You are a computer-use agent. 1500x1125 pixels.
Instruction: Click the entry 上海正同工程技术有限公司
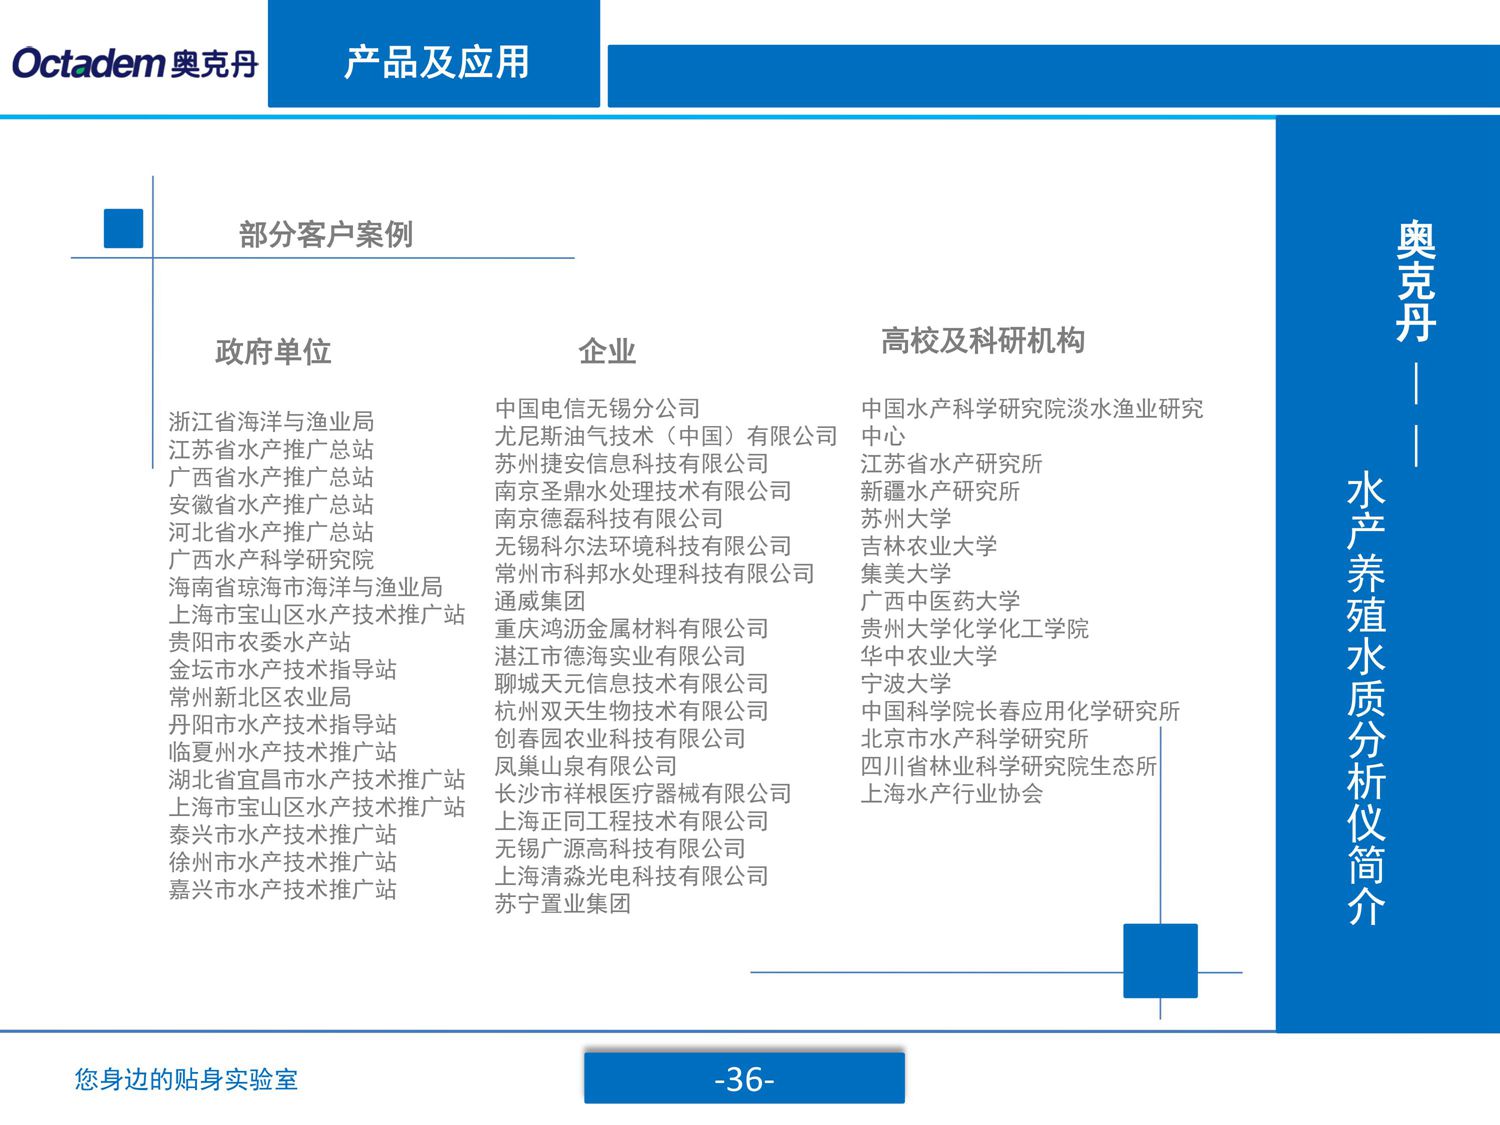point(632,821)
